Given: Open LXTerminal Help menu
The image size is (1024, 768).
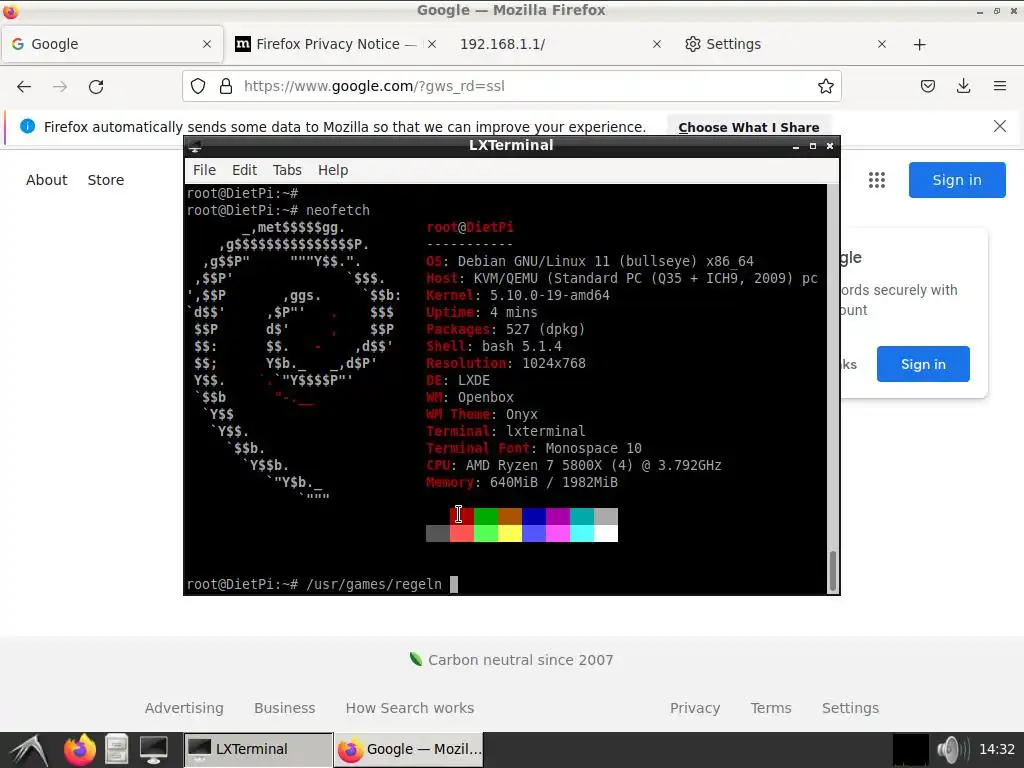Looking at the screenshot, I should 333,170.
